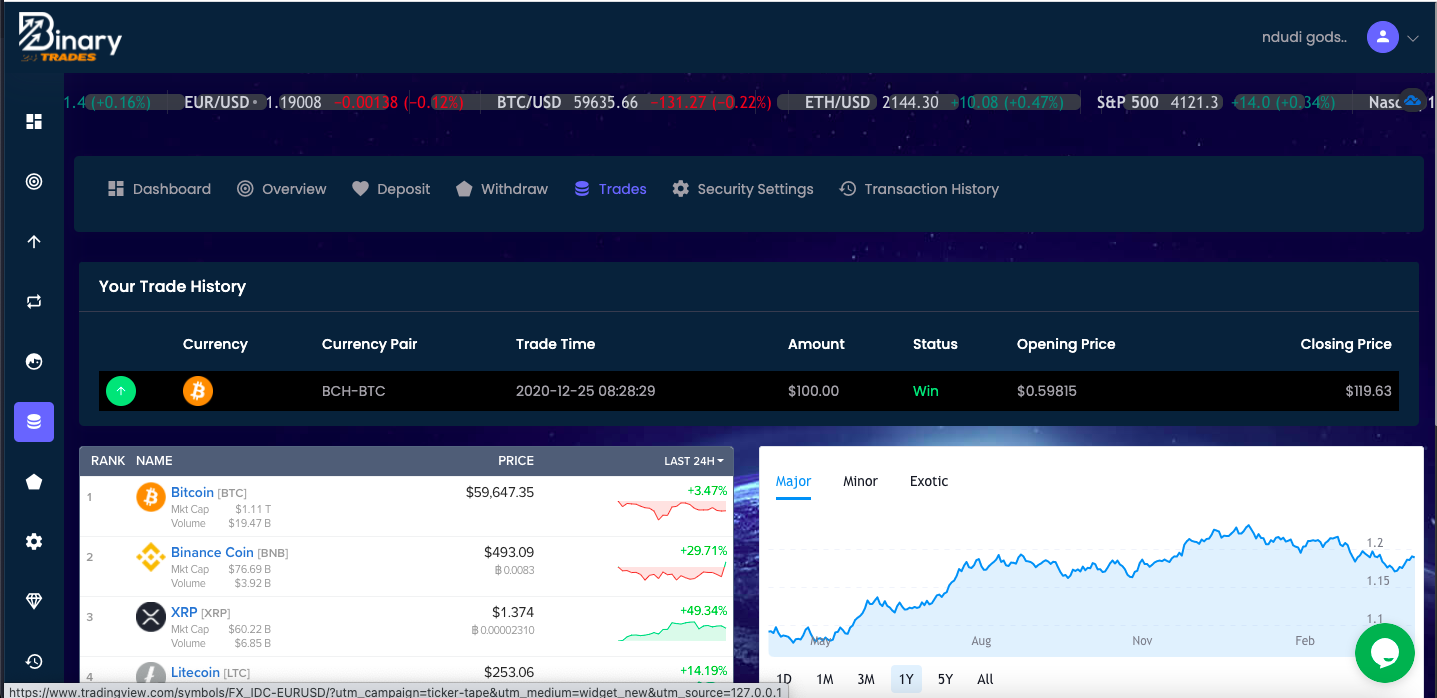Set chart range to 1M
This screenshot has width=1437, height=698.
point(825,679)
